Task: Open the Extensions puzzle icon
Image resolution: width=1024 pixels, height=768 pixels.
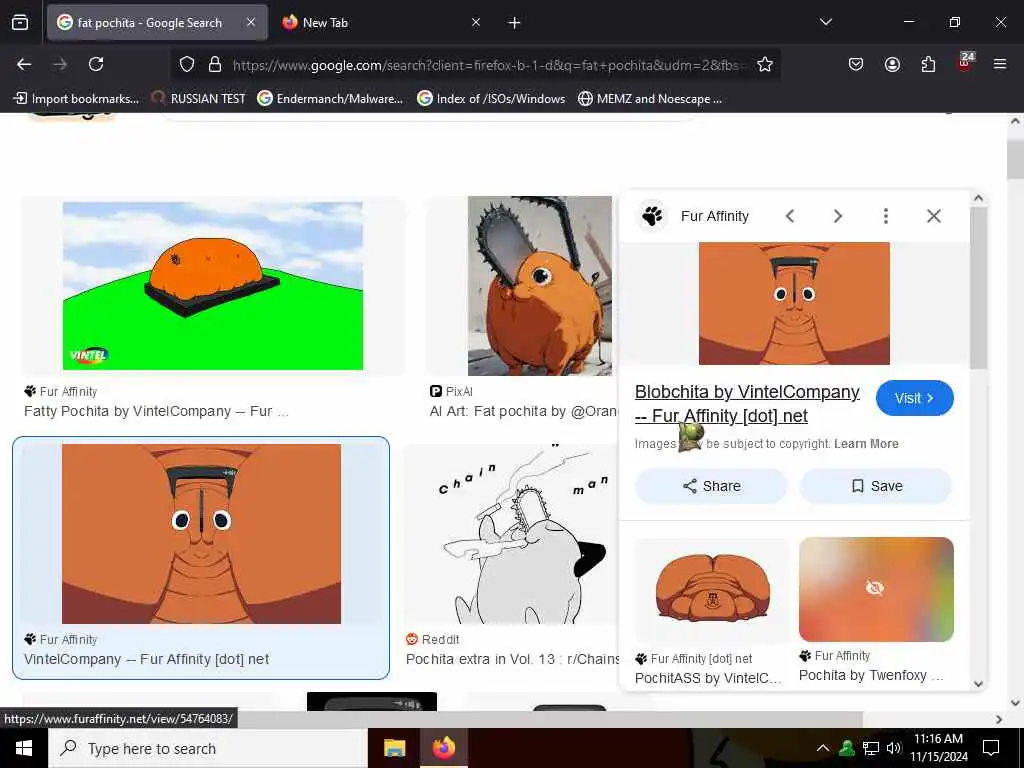Action: pyautogui.click(x=928, y=64)
